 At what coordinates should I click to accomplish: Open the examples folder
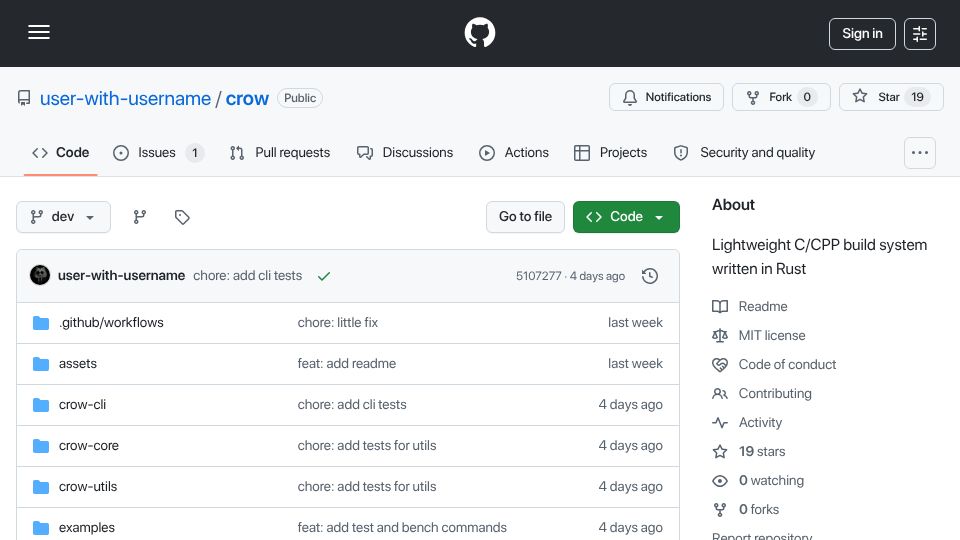(87, 528)
